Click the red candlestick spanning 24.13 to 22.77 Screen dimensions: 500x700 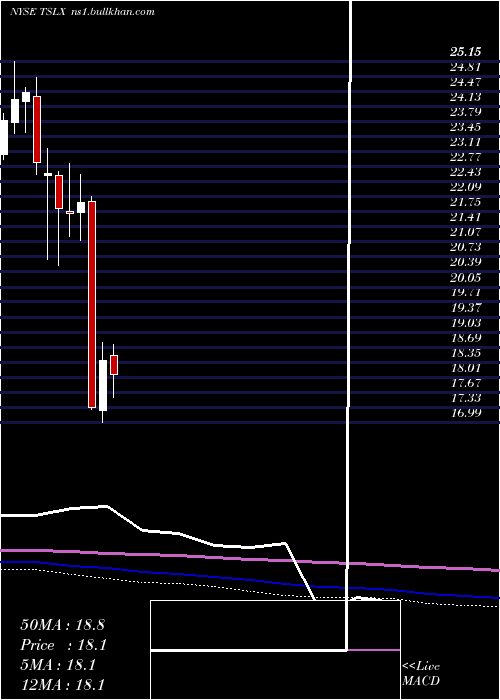click(37, 129)
